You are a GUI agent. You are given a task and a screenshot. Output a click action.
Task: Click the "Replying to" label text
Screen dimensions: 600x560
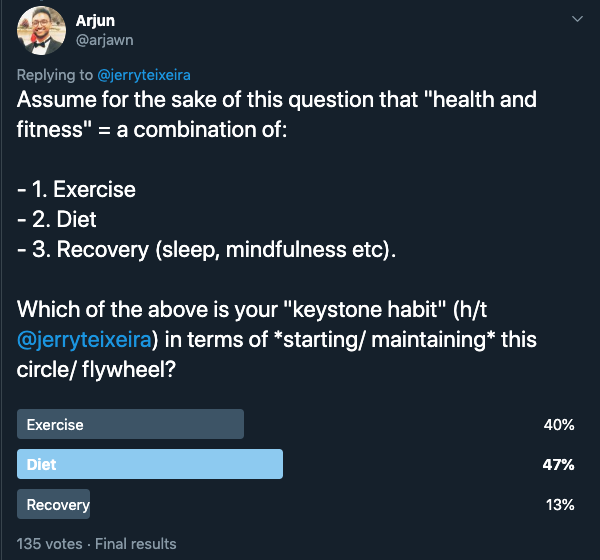pyautogui.click(x=56, y=74)
